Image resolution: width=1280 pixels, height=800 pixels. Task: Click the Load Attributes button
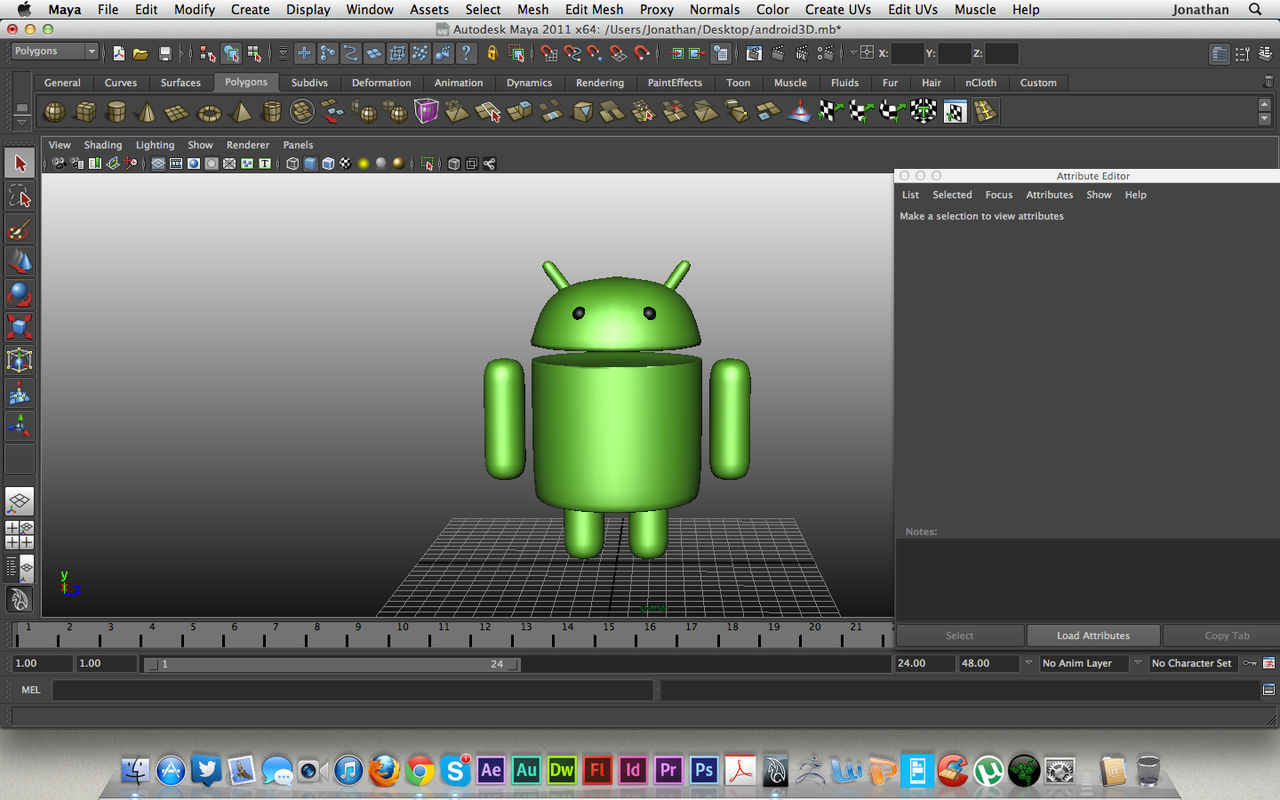[1093, 635]
